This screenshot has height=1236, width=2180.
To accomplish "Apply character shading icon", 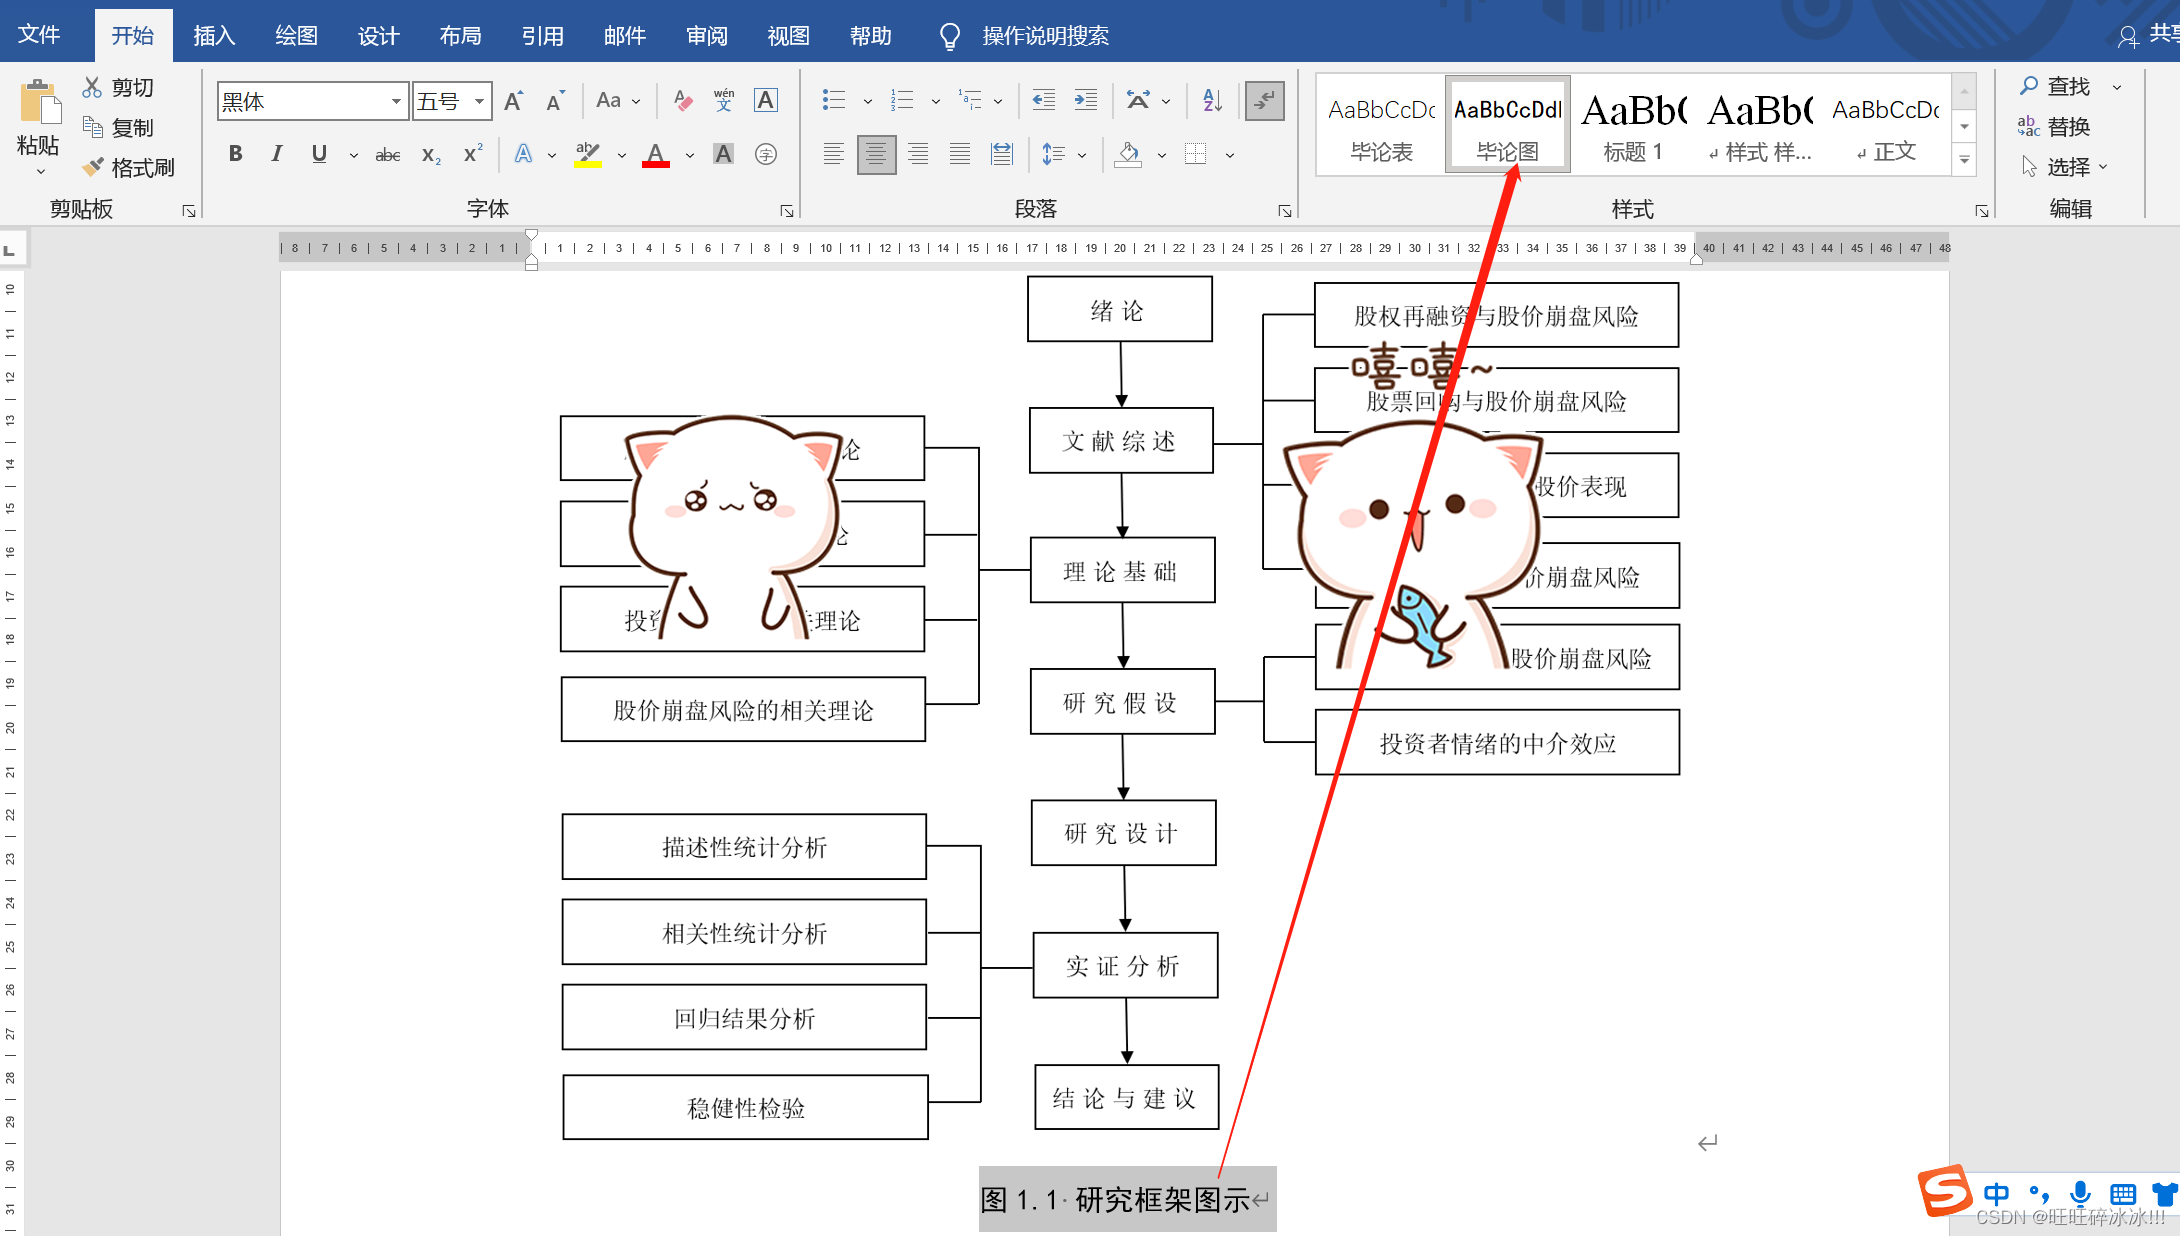I will [723, 154].
